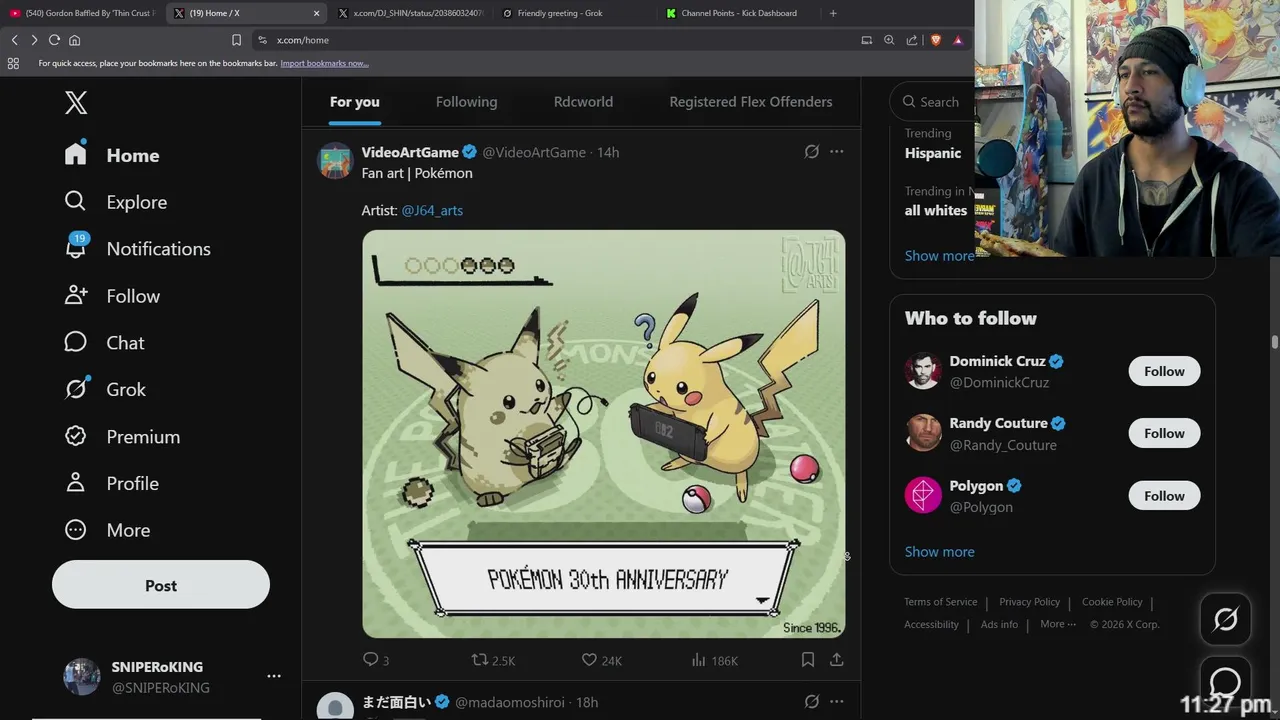Bookmark the VideoArtGame post
1280x720 pixels.
point(808,660)
